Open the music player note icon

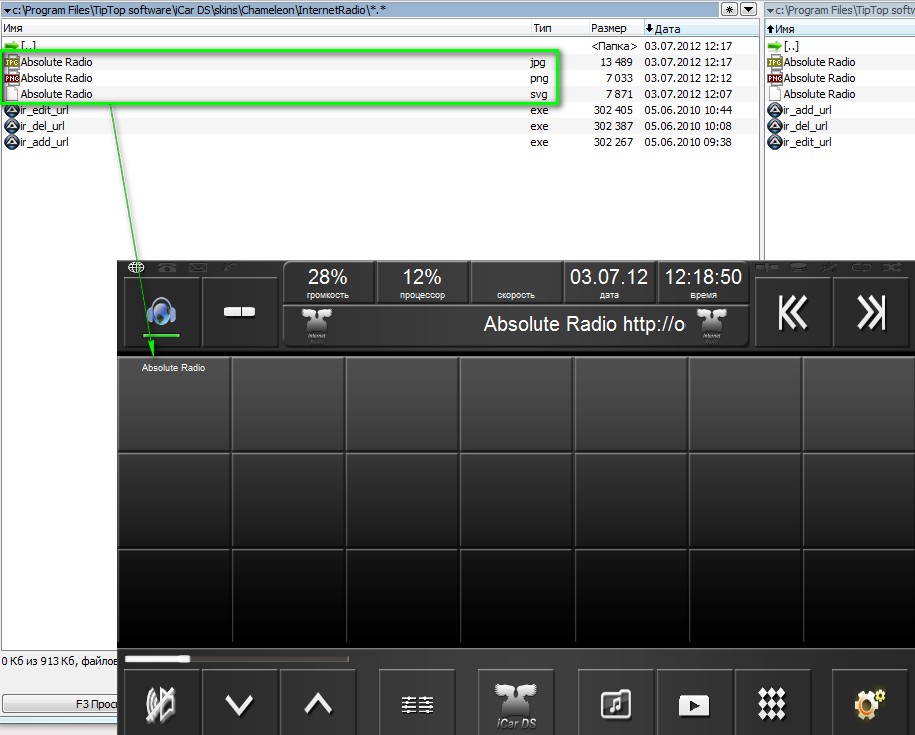616,704
